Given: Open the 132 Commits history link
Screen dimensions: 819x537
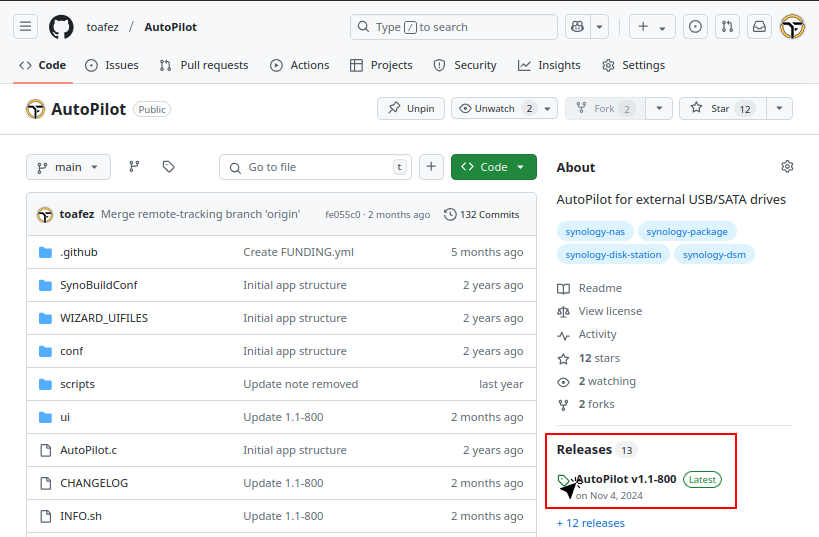Looking at the screenshot, I should coord(482,215).
